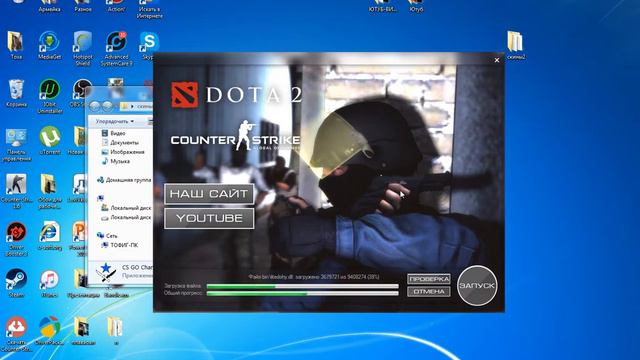Open the Разное desktop folder

(83, 6)
